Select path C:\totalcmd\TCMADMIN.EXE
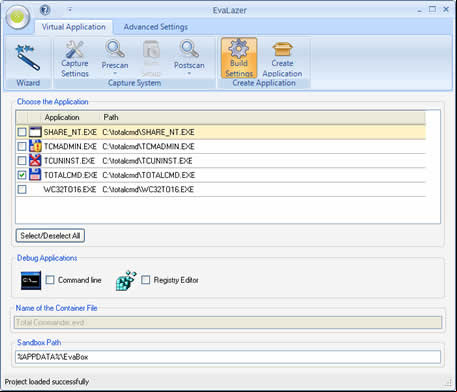This screenshot has width=457, height=392. click(x=149, y=147)
